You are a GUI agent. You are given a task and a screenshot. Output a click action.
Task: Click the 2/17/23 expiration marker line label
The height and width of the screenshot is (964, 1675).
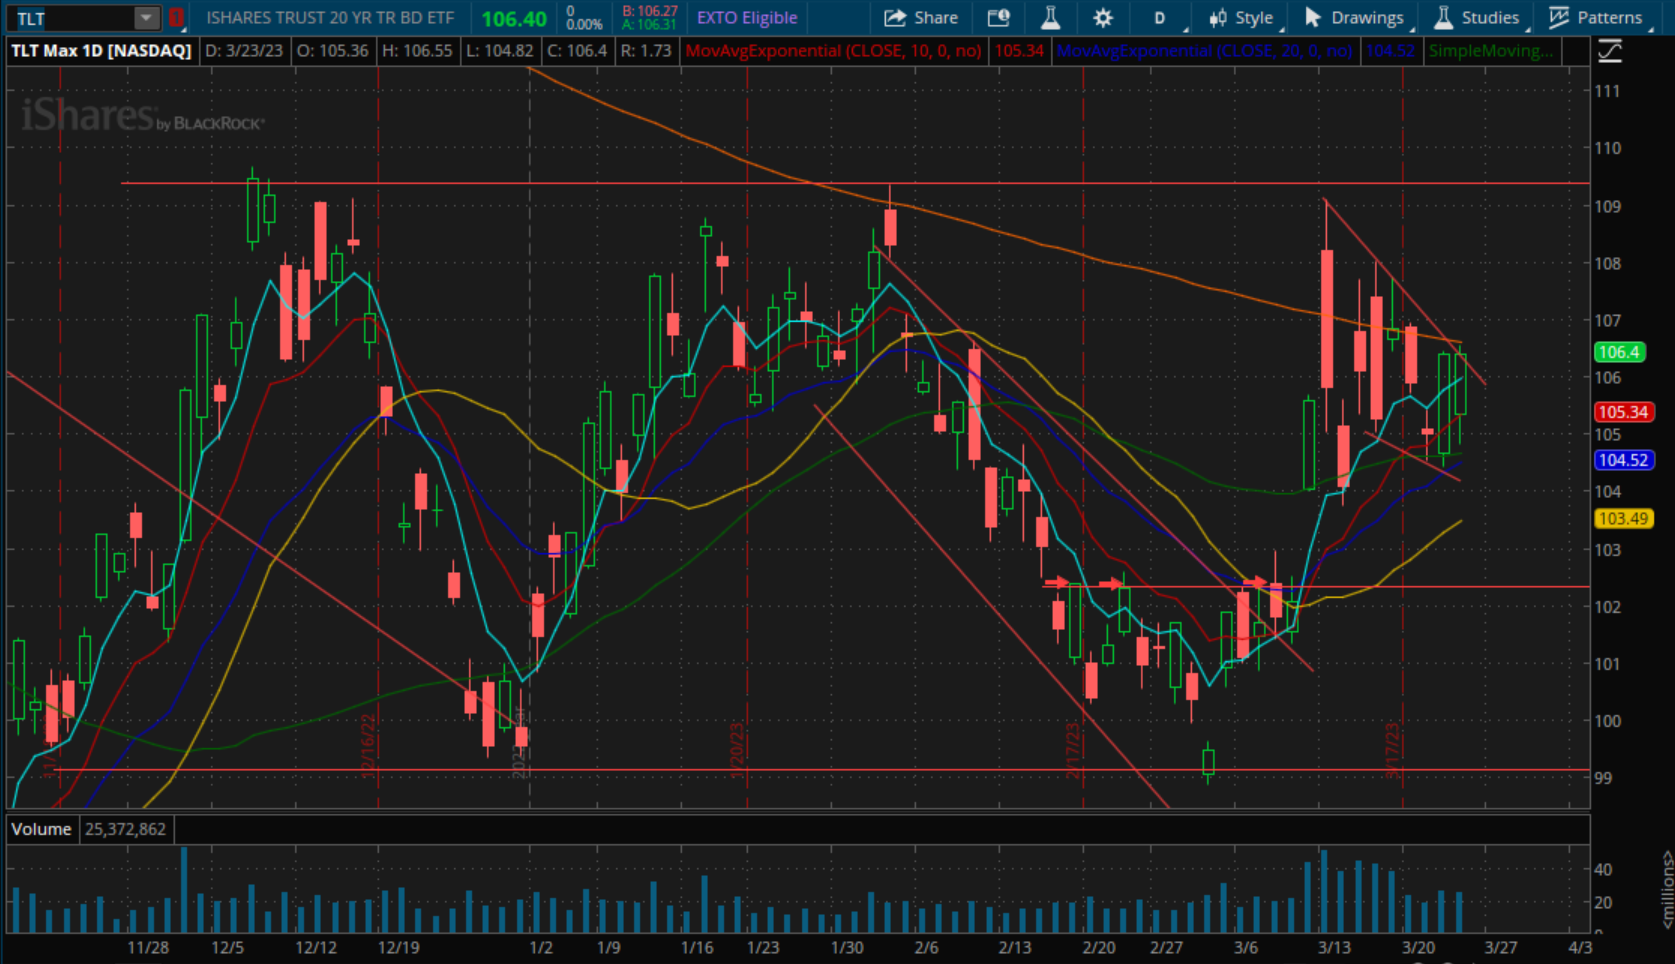[x=1073, y=750]
